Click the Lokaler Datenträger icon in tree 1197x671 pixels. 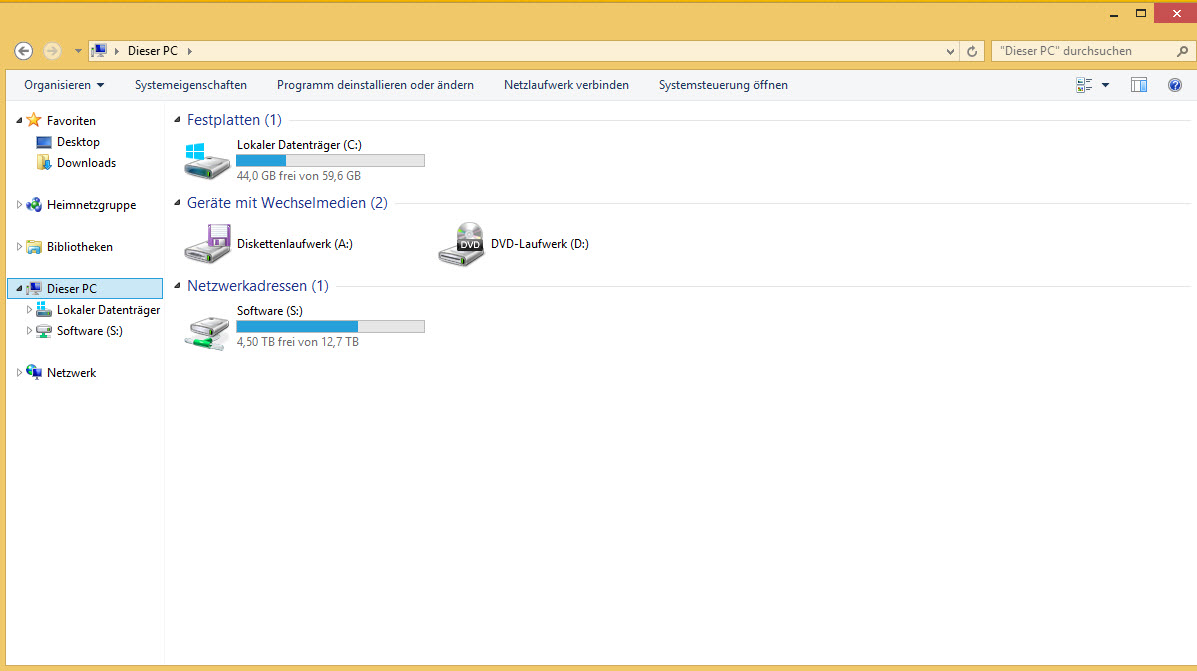point(44,309)
